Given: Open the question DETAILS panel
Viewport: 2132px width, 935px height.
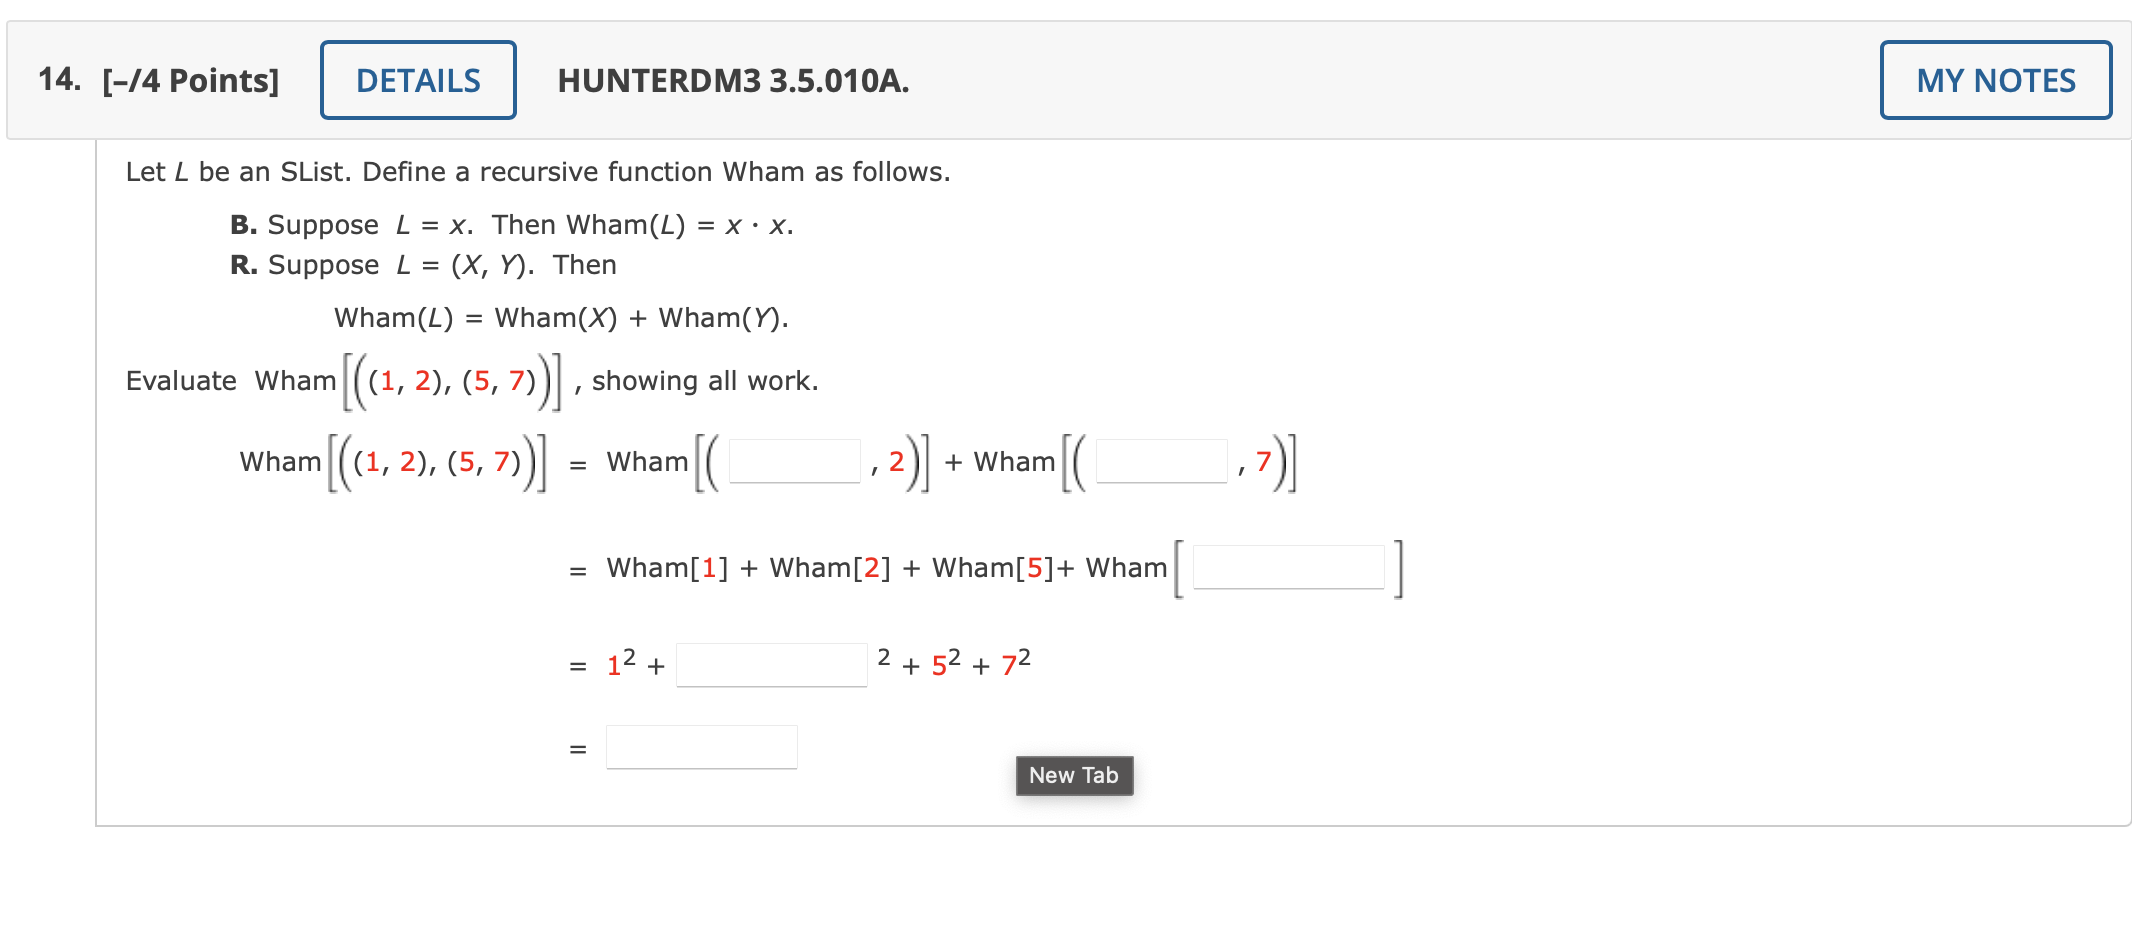Looking at the screenshot, I should coord(417,79).
